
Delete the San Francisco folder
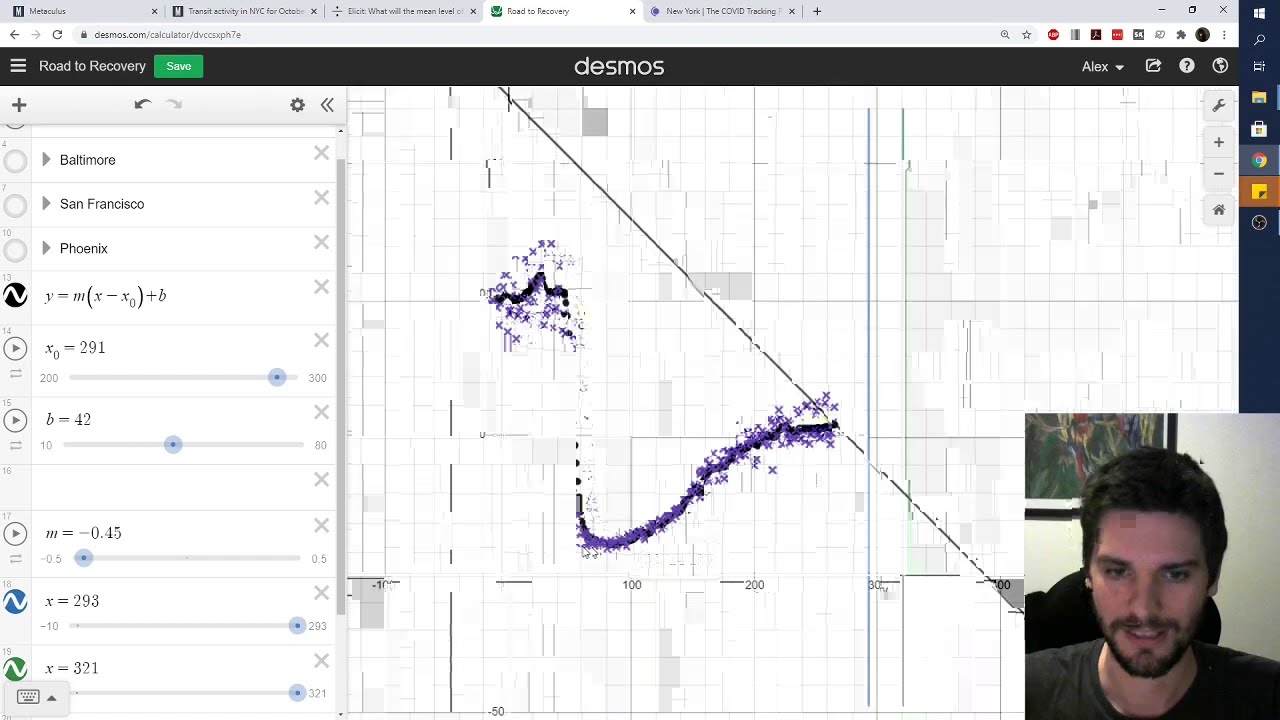(321, 197)
